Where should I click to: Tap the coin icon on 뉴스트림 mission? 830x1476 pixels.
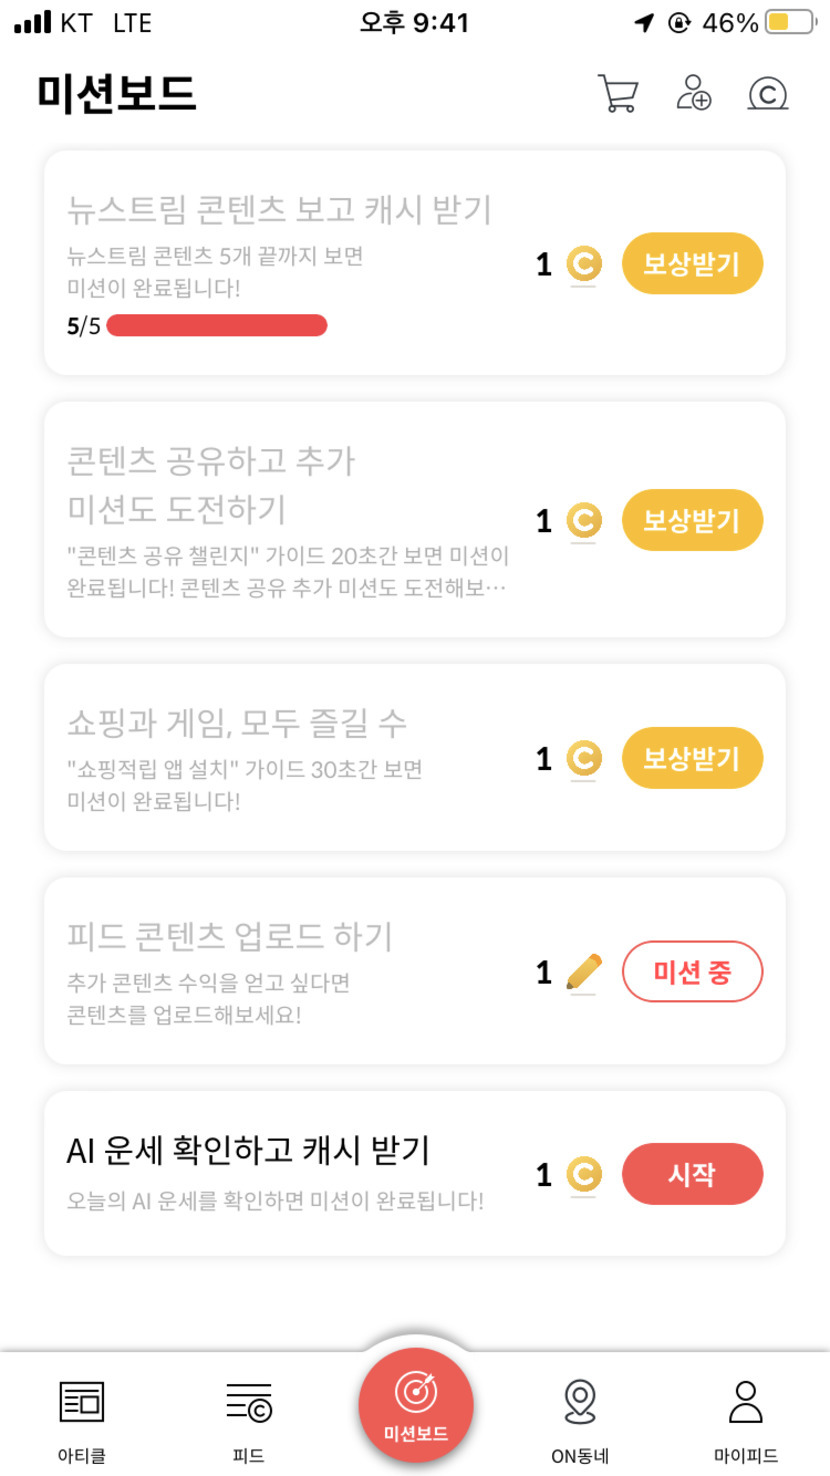[x=584, y=265]
